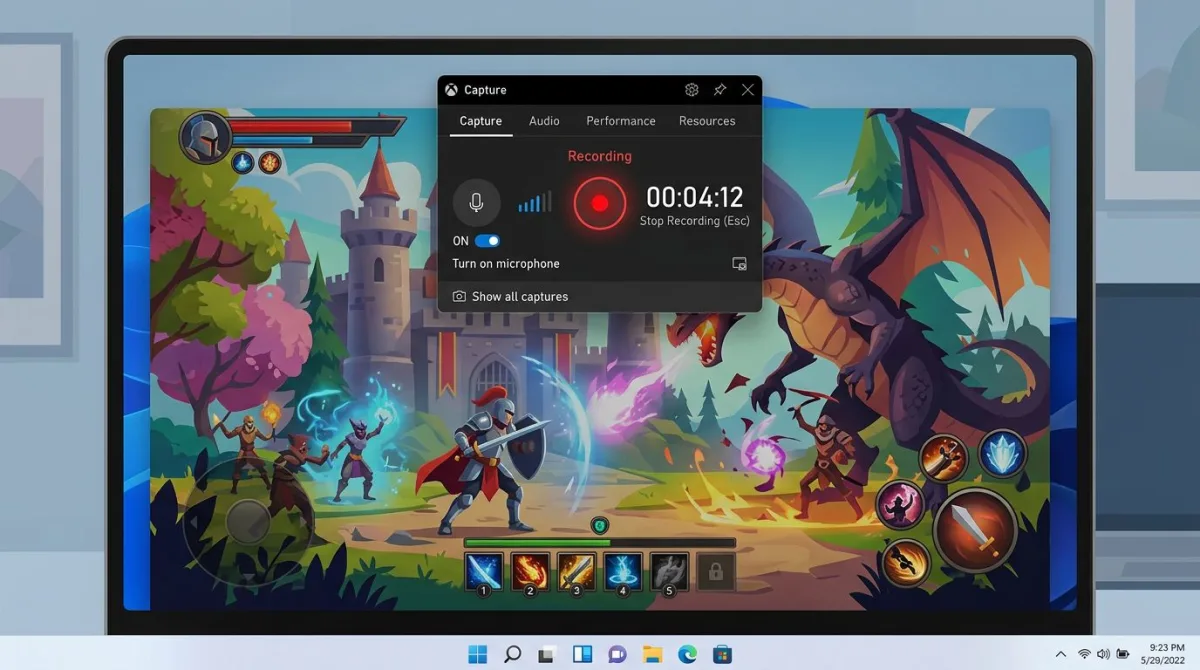Image resolution: width=1200 pixels, height=670 pixels.
Task: Tap the fiery slash skill button
Action: tap(943, 458)
